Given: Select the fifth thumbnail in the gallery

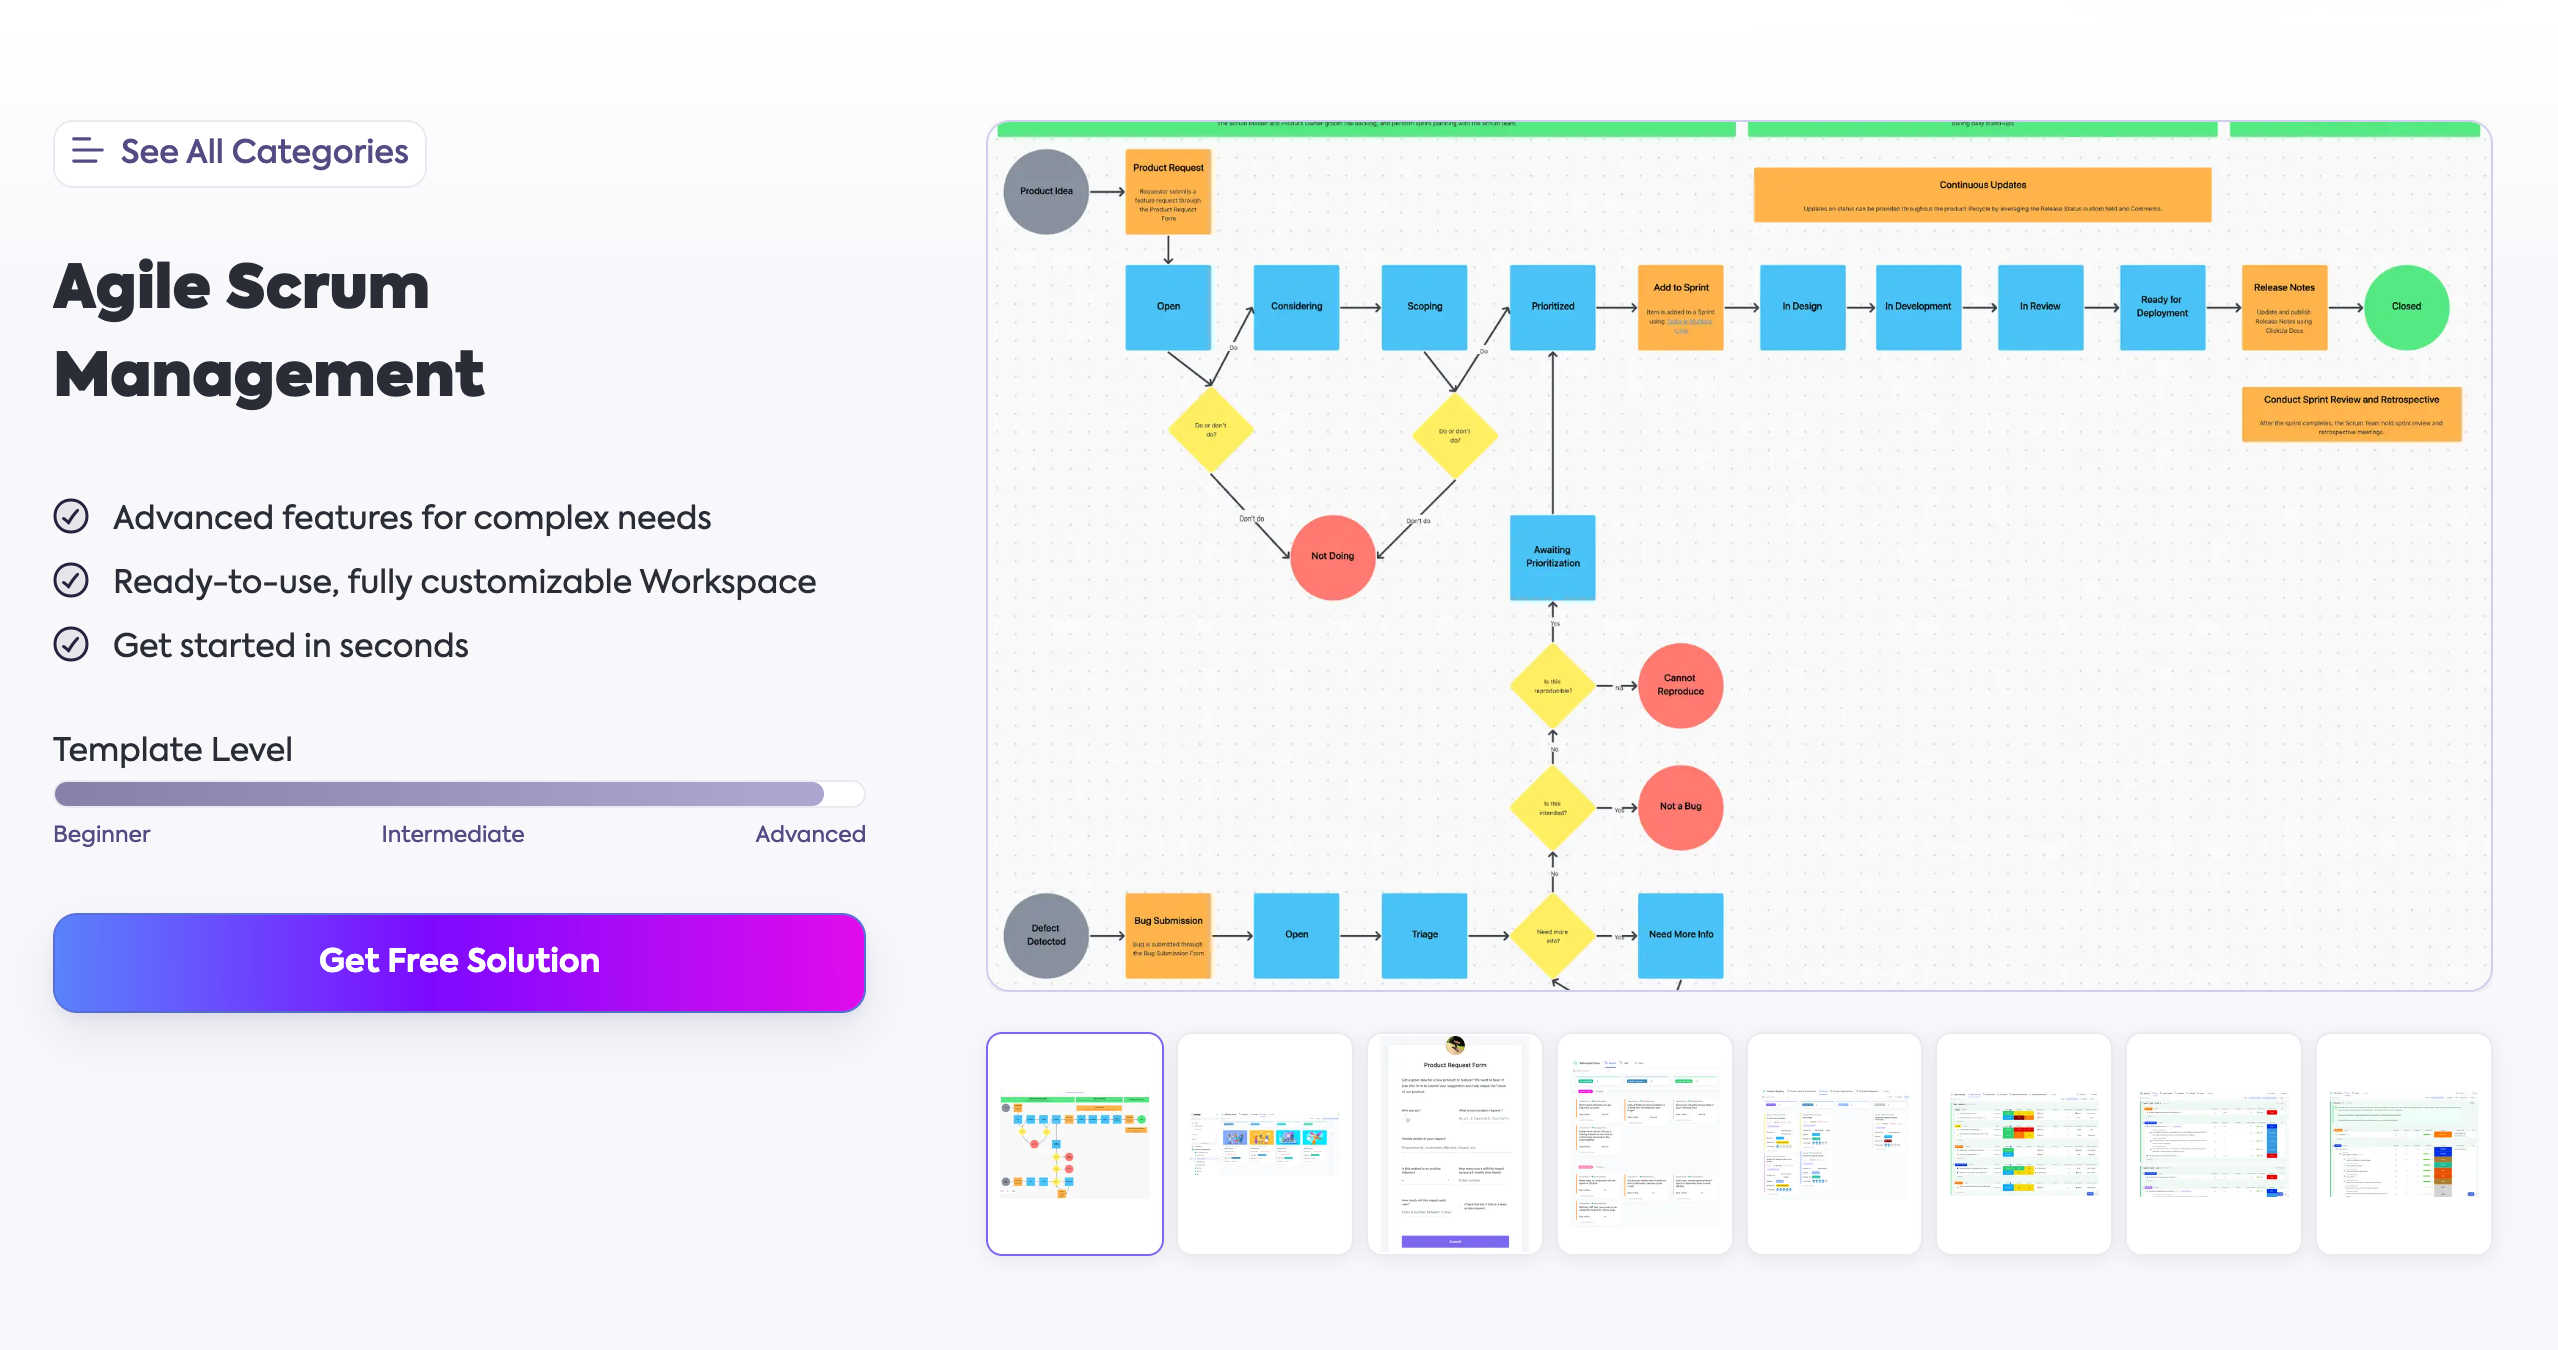Looking at the screenshot, I should point(1834,1144).
